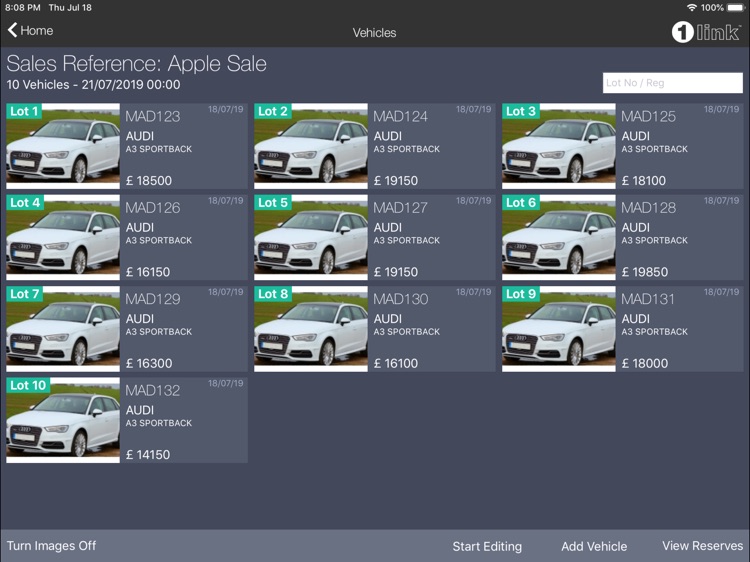
Task: Click the £ 18000 price
Action: [x=645, y=363]
